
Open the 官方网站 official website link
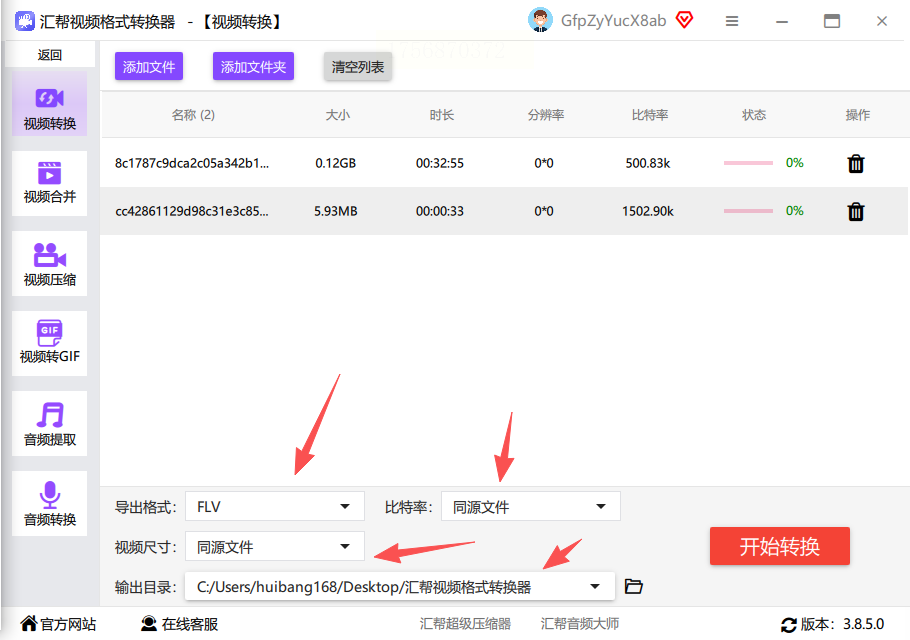click(x=58, y=624)
